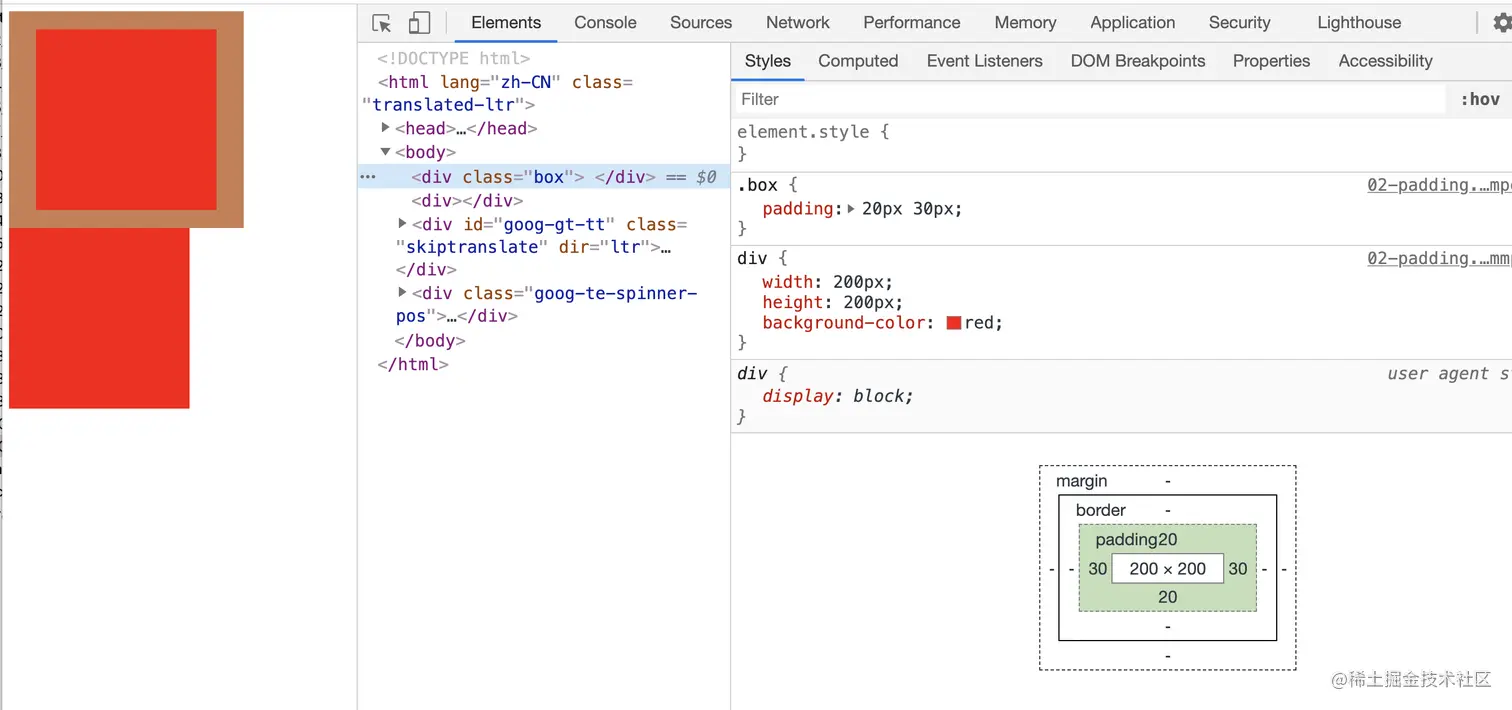Open the Network tab

pyautogui.click(x=797, y=22)
